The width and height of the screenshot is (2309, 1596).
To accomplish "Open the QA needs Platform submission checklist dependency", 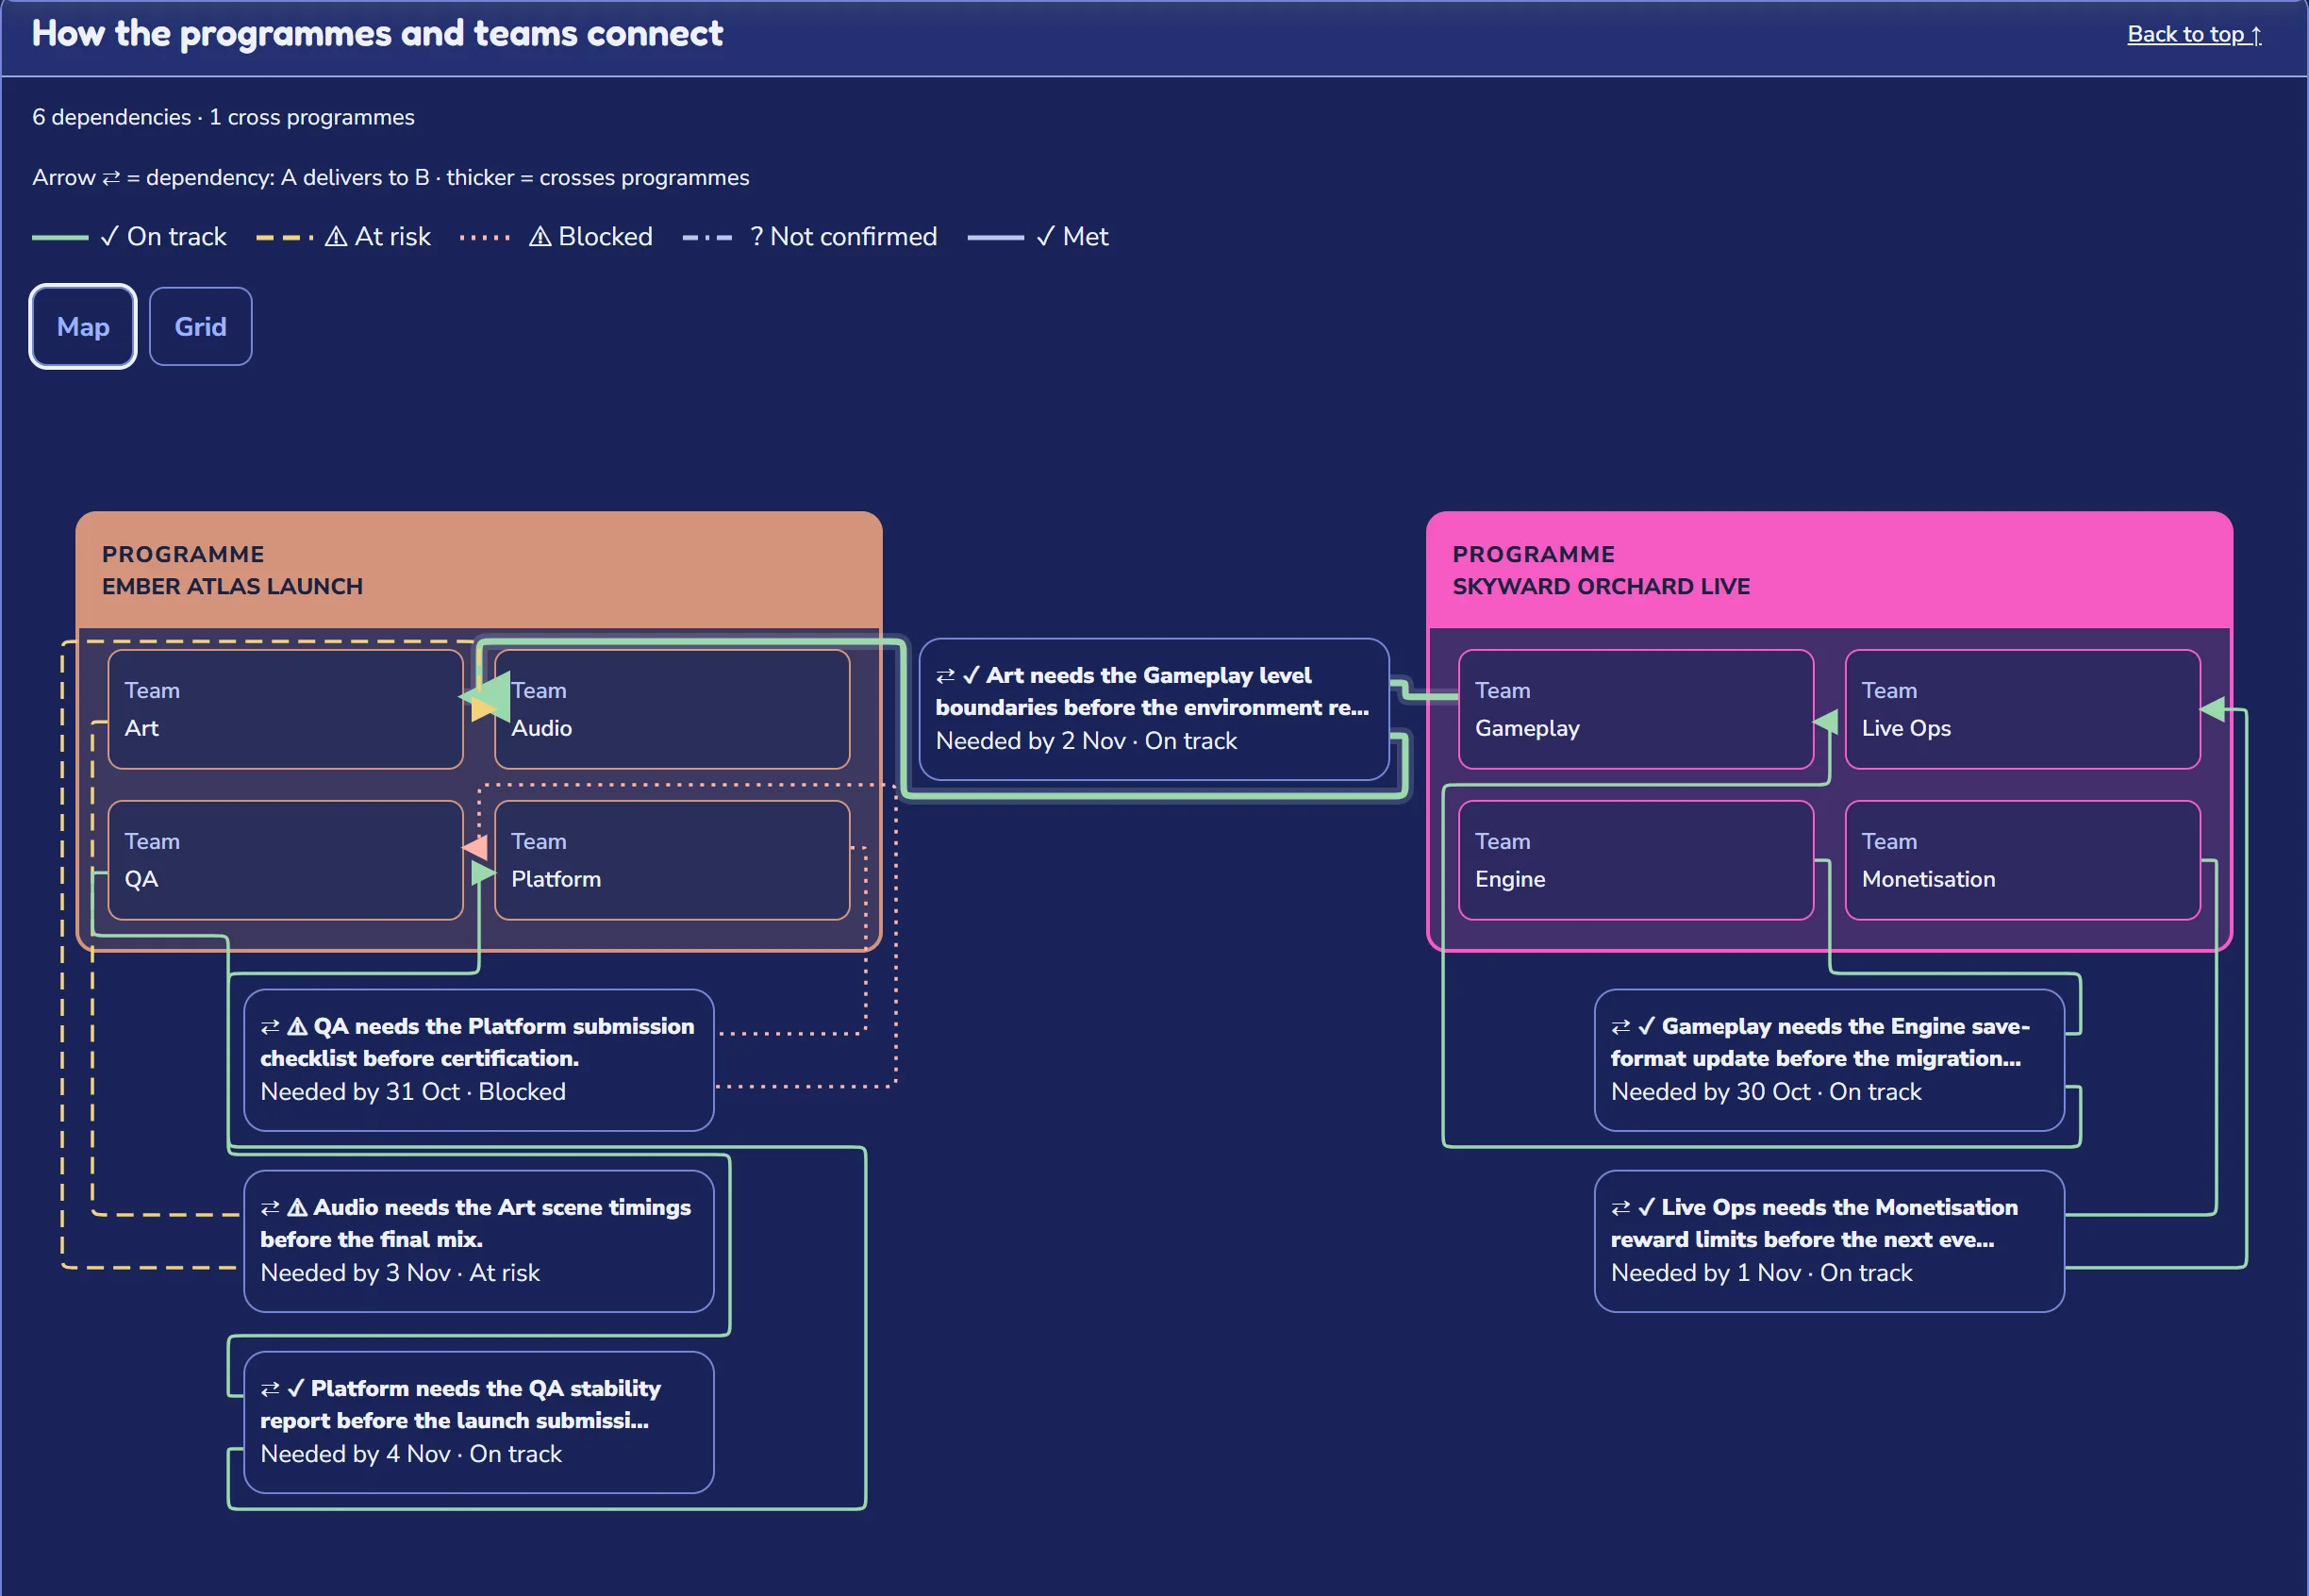I will coord(479,1060).
